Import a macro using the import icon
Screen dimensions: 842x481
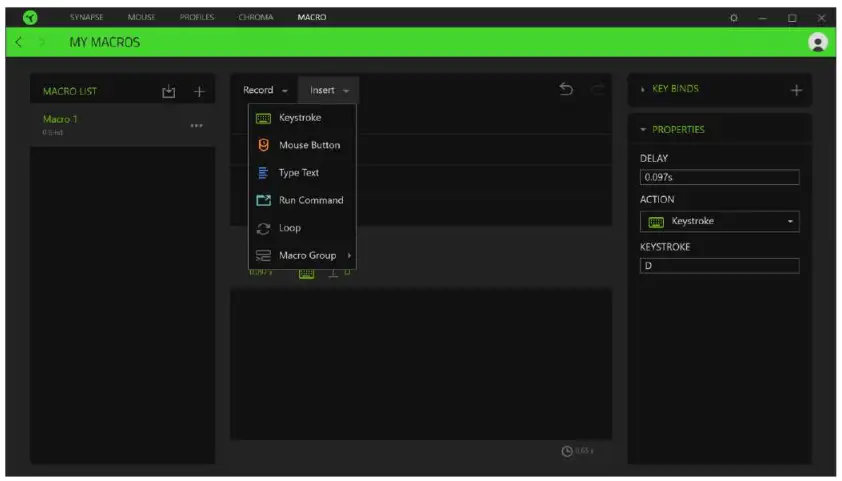[x=169, y=91]
